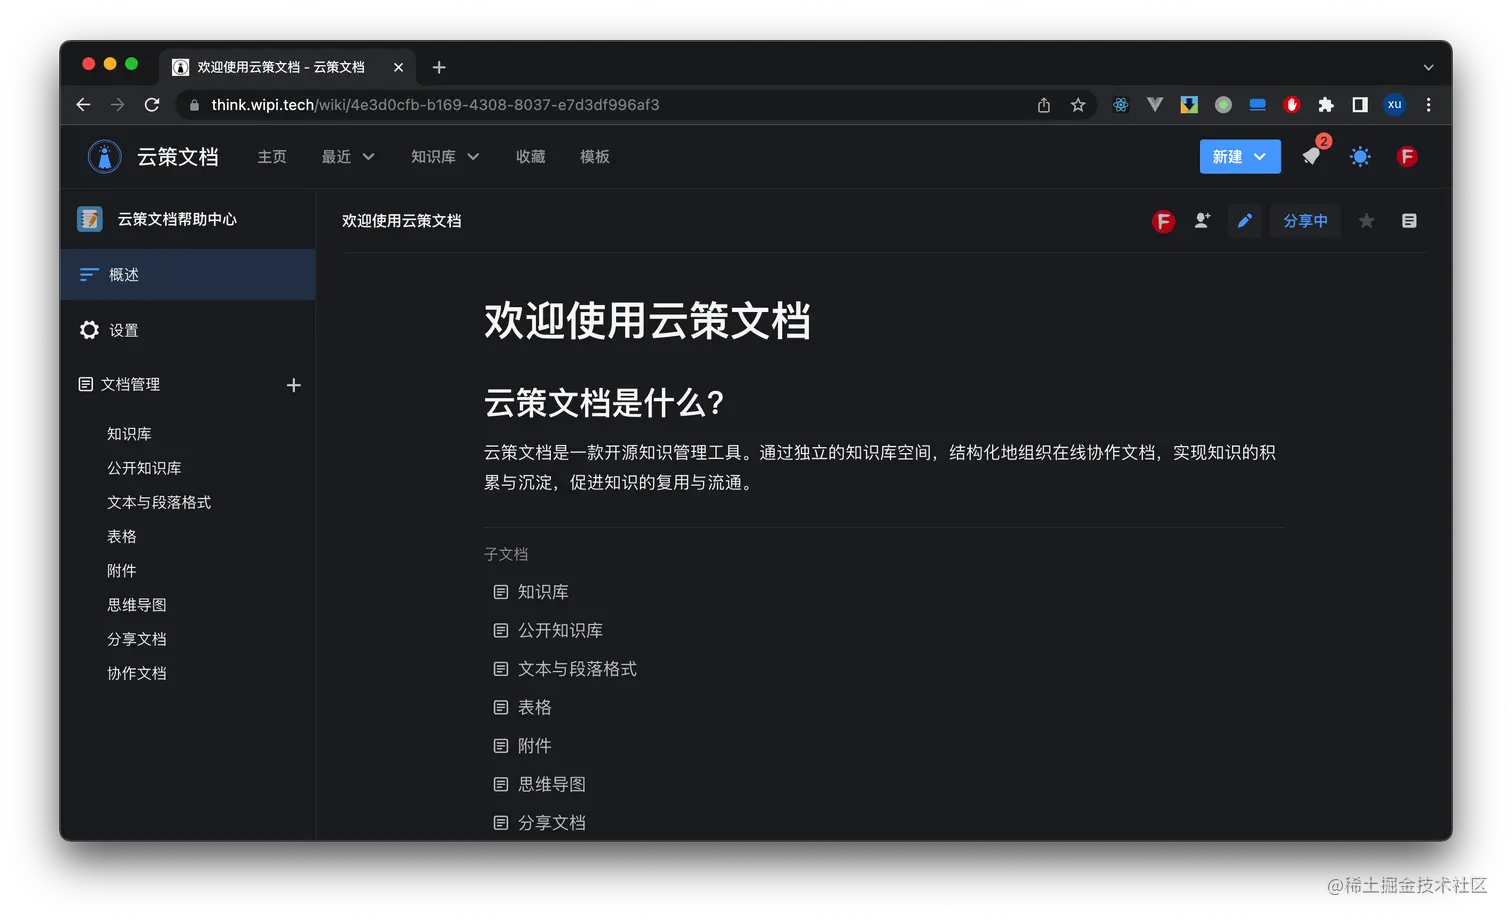The height and width of the screenshot is (920, 1512).
Task: Click the plus icon next to 文档管理
Action: [x=293, y=384]
